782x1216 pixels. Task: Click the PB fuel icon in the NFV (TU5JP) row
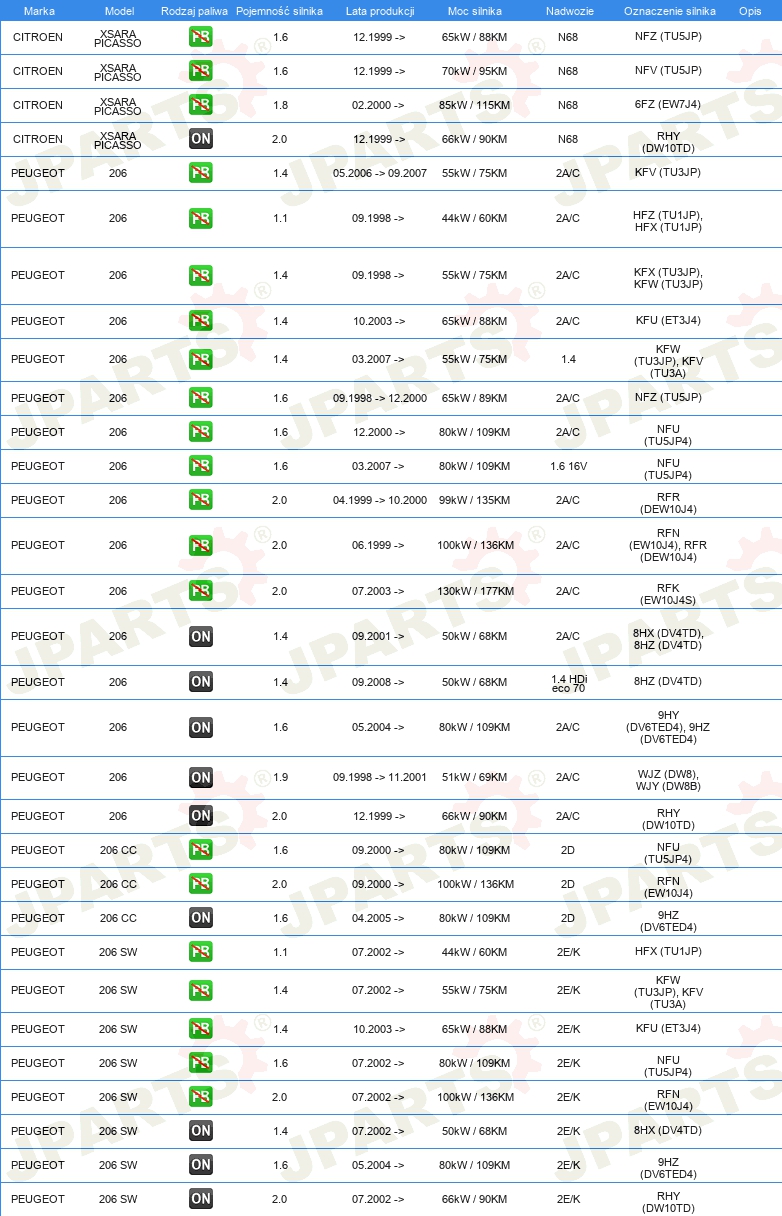pyautogui.click(x=201, y=72)
